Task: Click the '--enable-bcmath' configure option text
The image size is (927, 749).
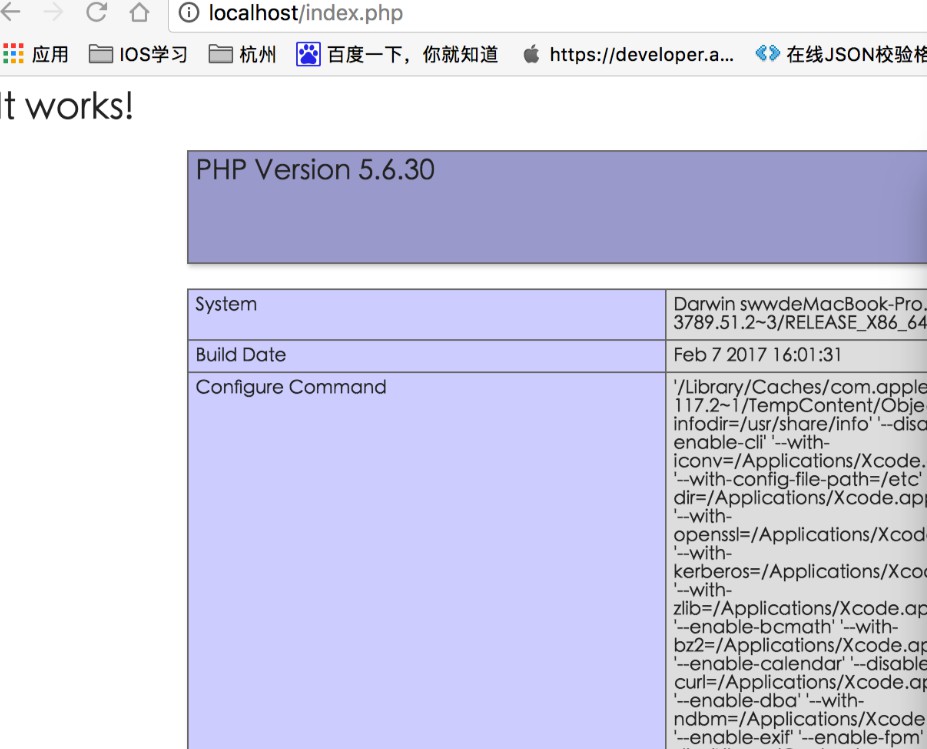Action: point(739,627)
